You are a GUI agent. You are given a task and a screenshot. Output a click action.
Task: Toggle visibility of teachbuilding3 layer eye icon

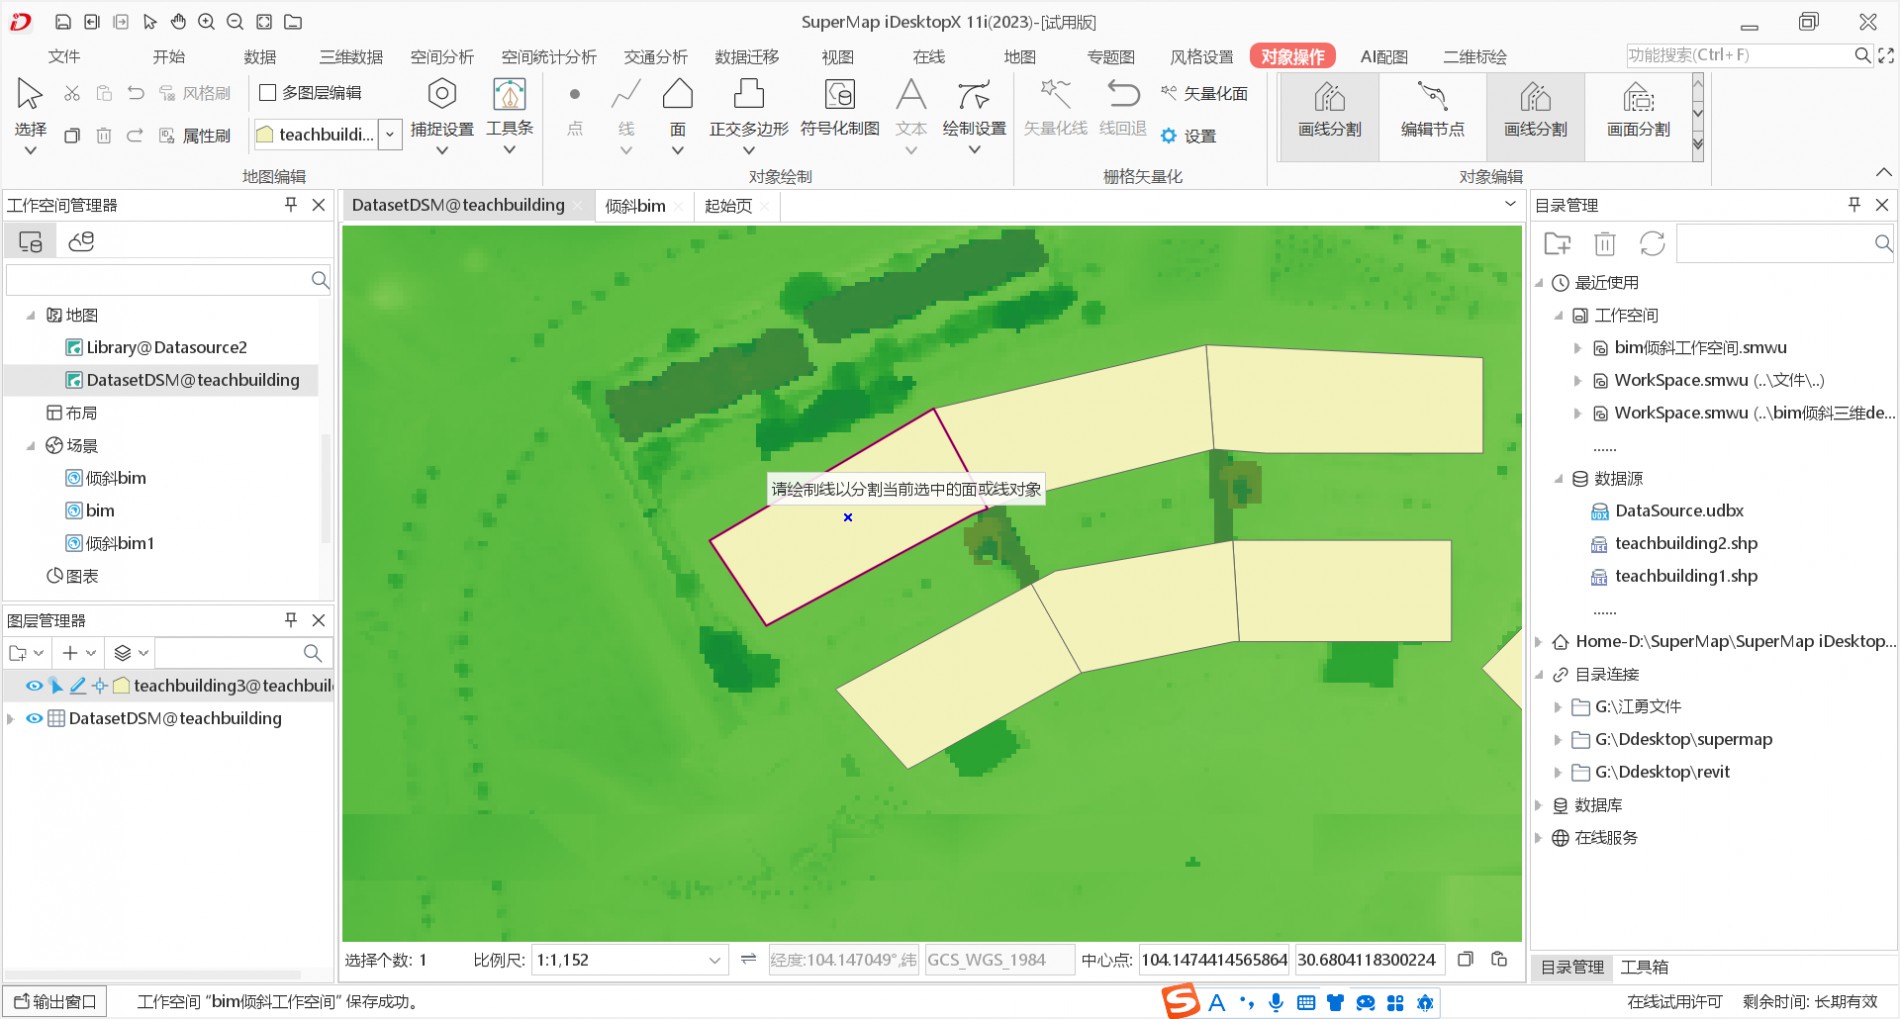click(34, 685)
